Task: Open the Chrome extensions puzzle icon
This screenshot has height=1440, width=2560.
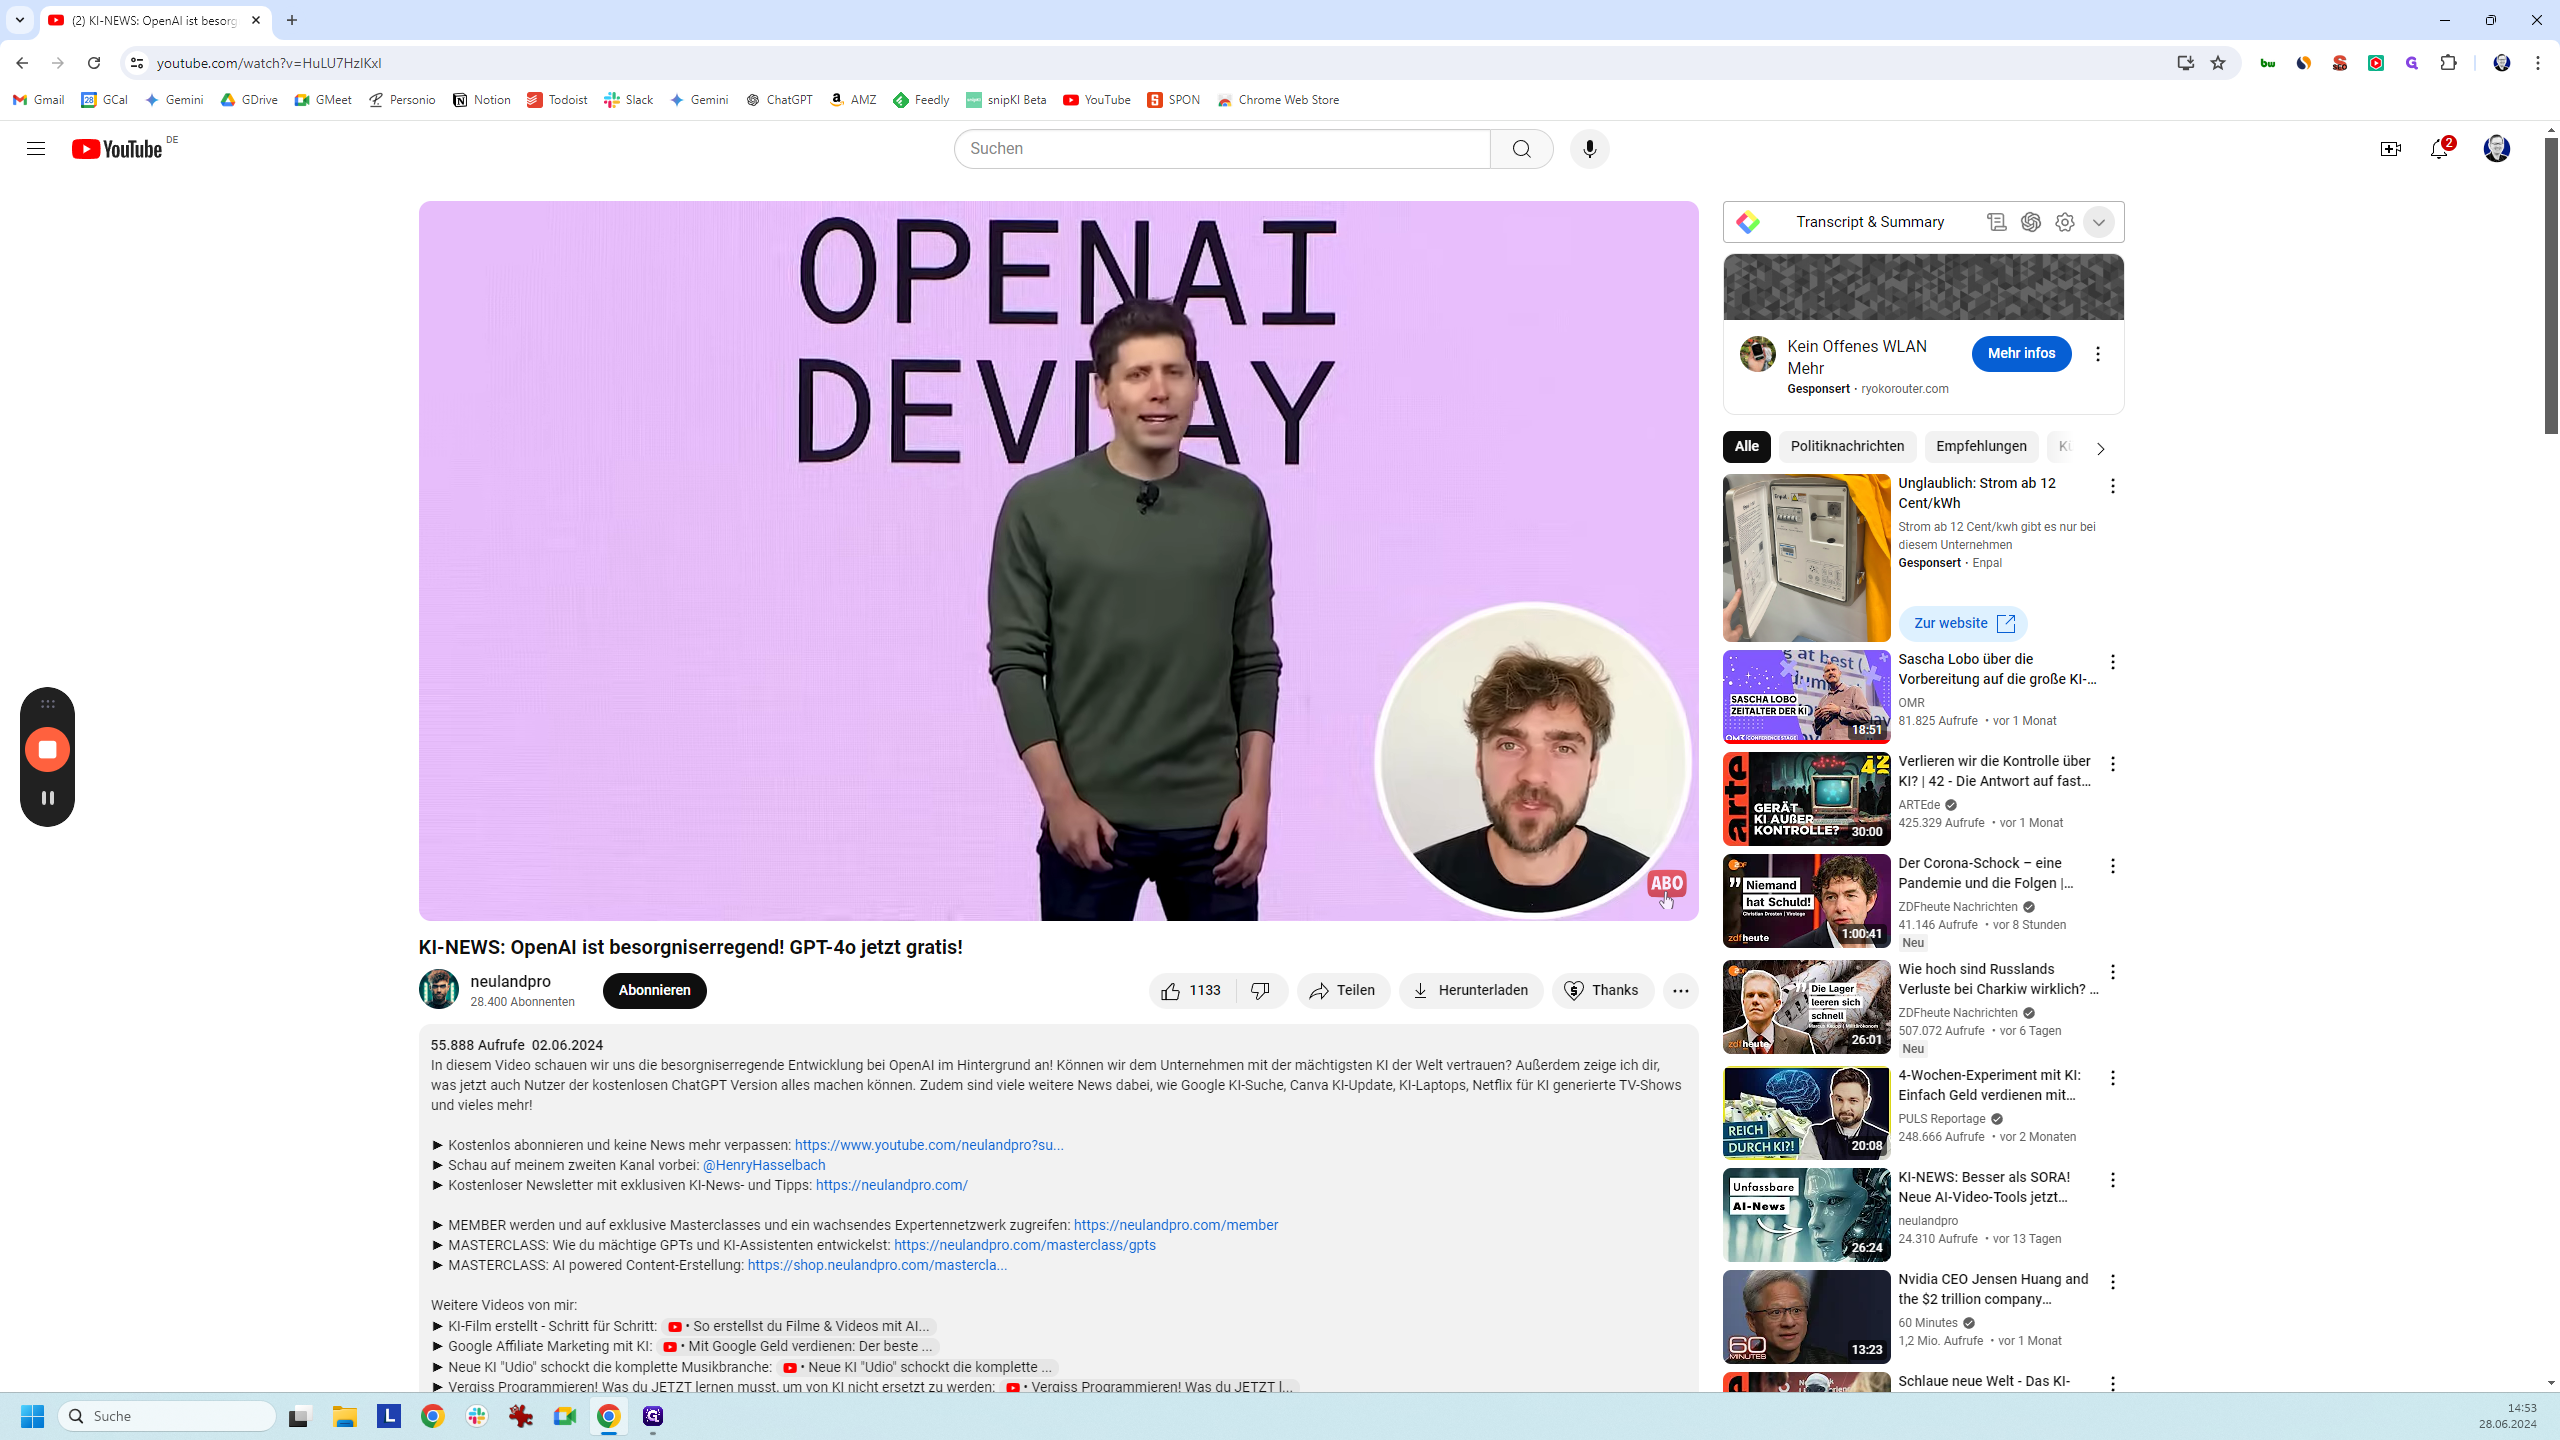Action: tap(2448, 63)
